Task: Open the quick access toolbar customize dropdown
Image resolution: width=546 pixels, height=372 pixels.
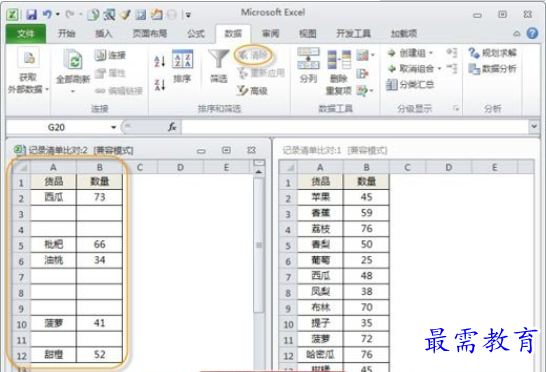Action: (188, 15)
